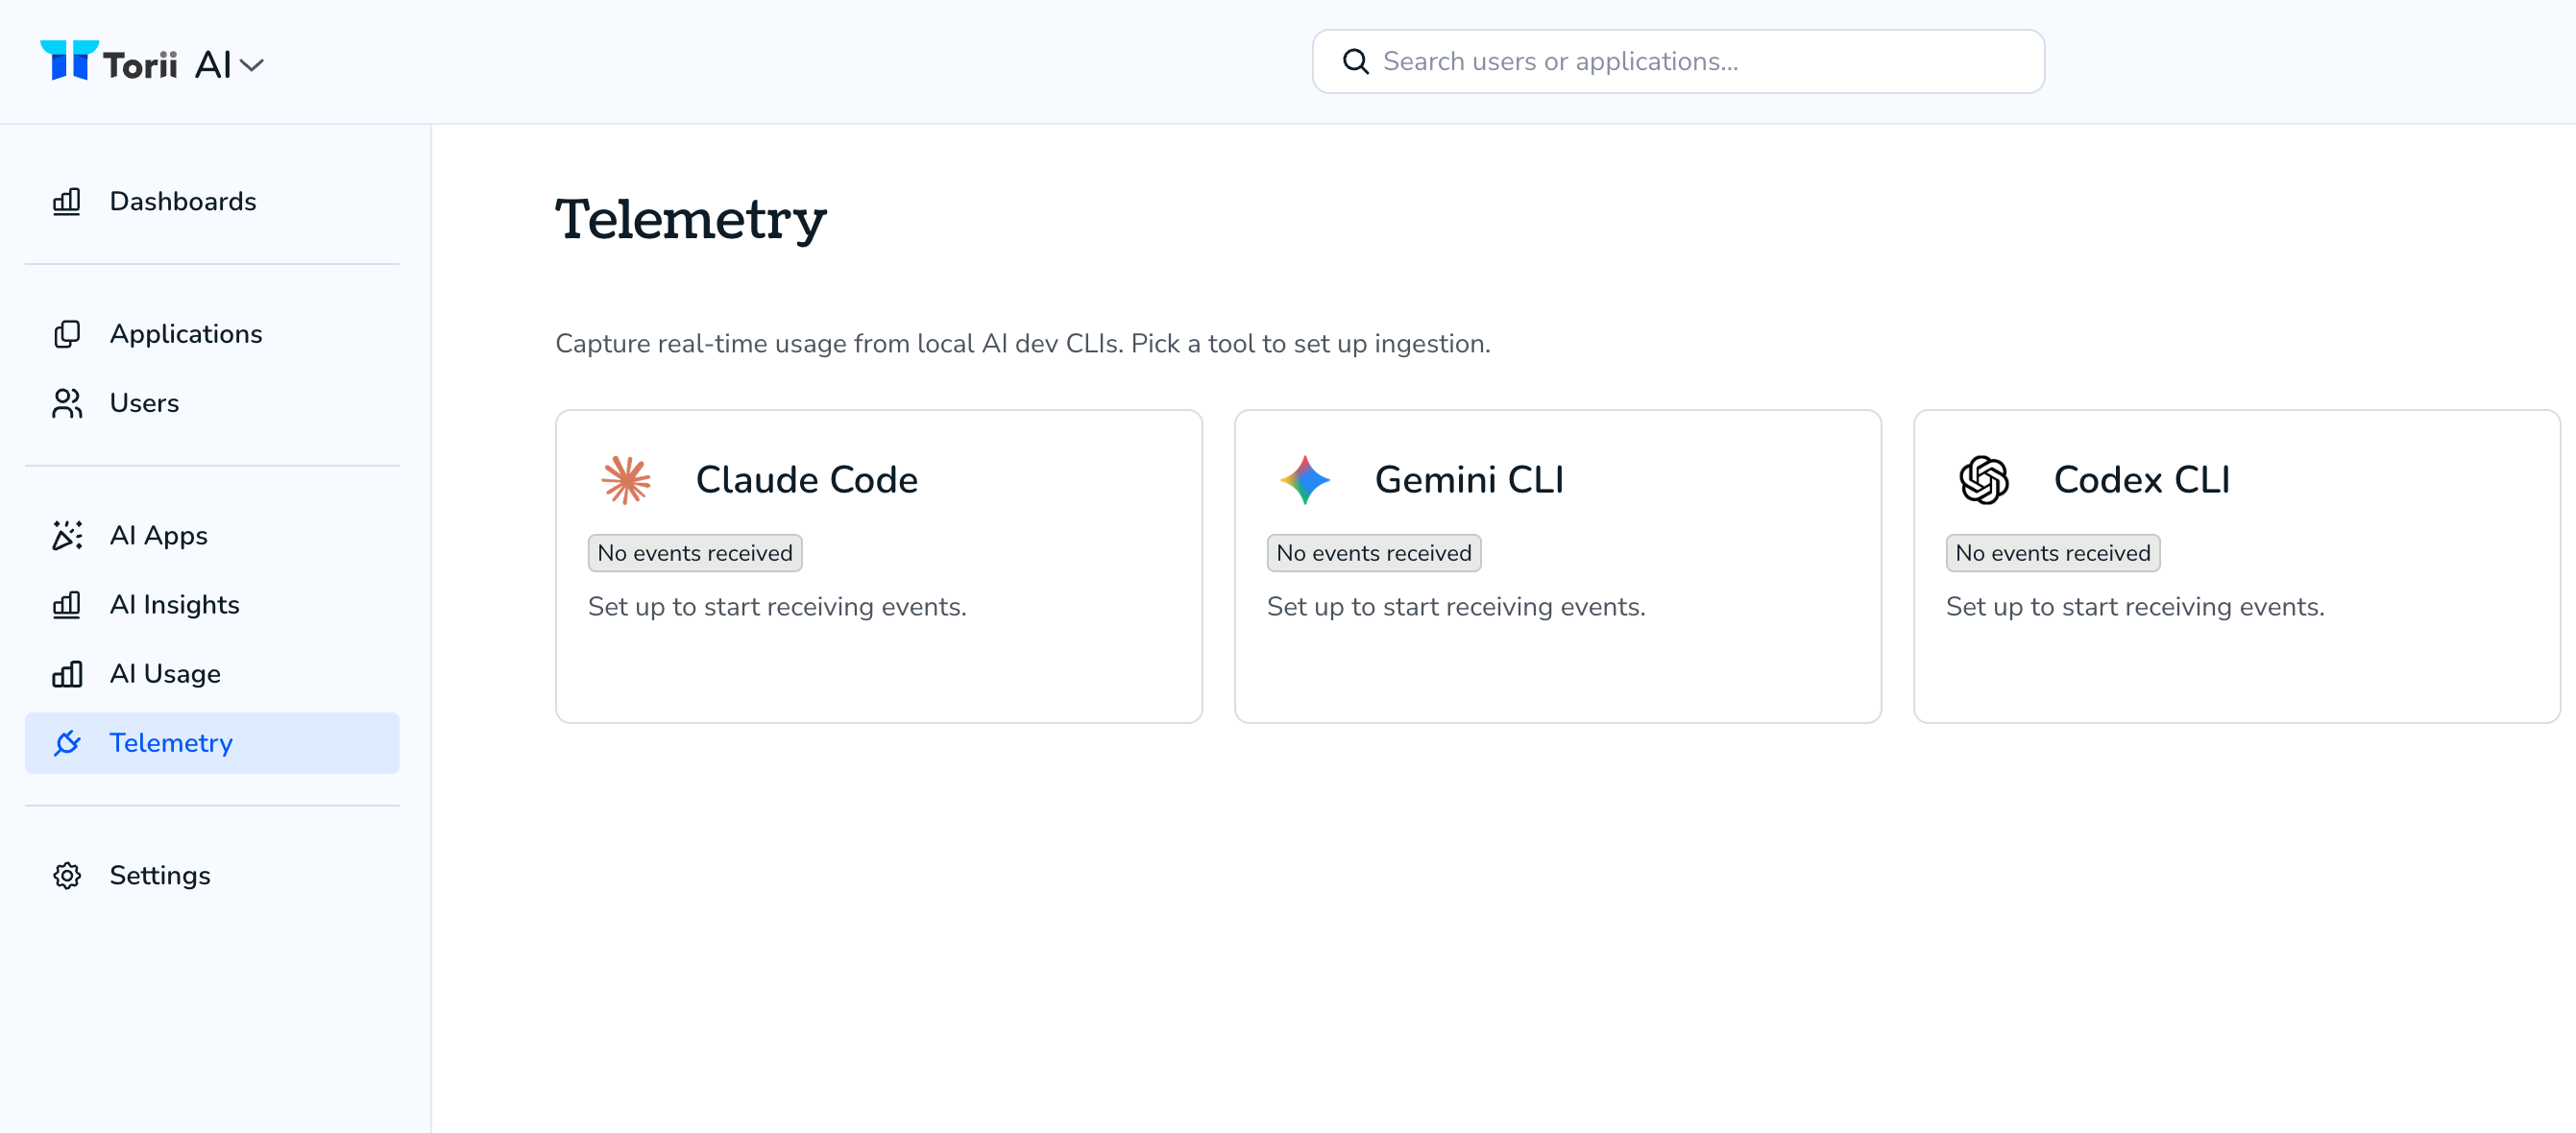The image size is (2576, 1133).
Task: Click the Users people icon
Action: click(67, 403)
